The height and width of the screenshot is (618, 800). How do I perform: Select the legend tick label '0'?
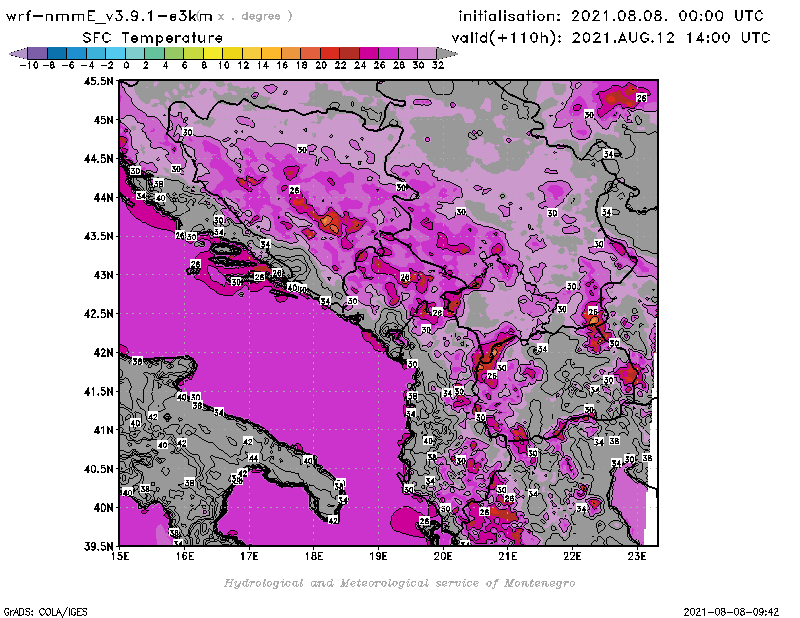coord(126,65)
